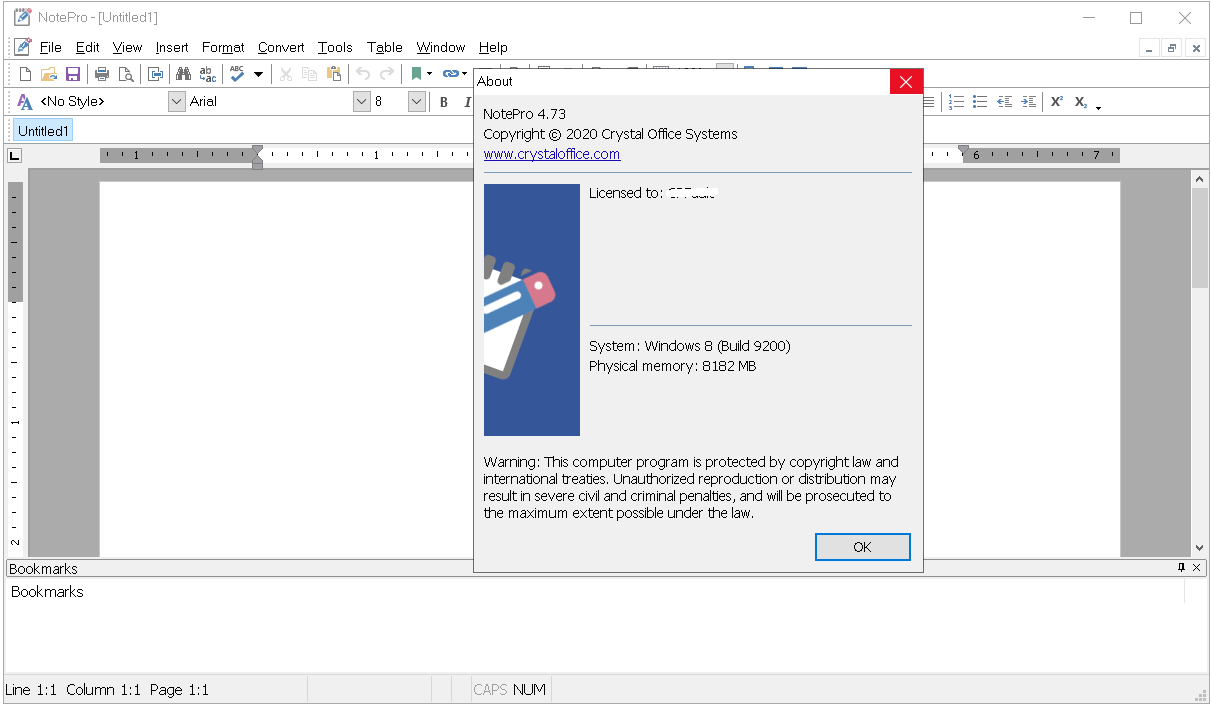
Task: Click the Paste clipboard icon
Action: pyautogui.click(x=334, y=74)
